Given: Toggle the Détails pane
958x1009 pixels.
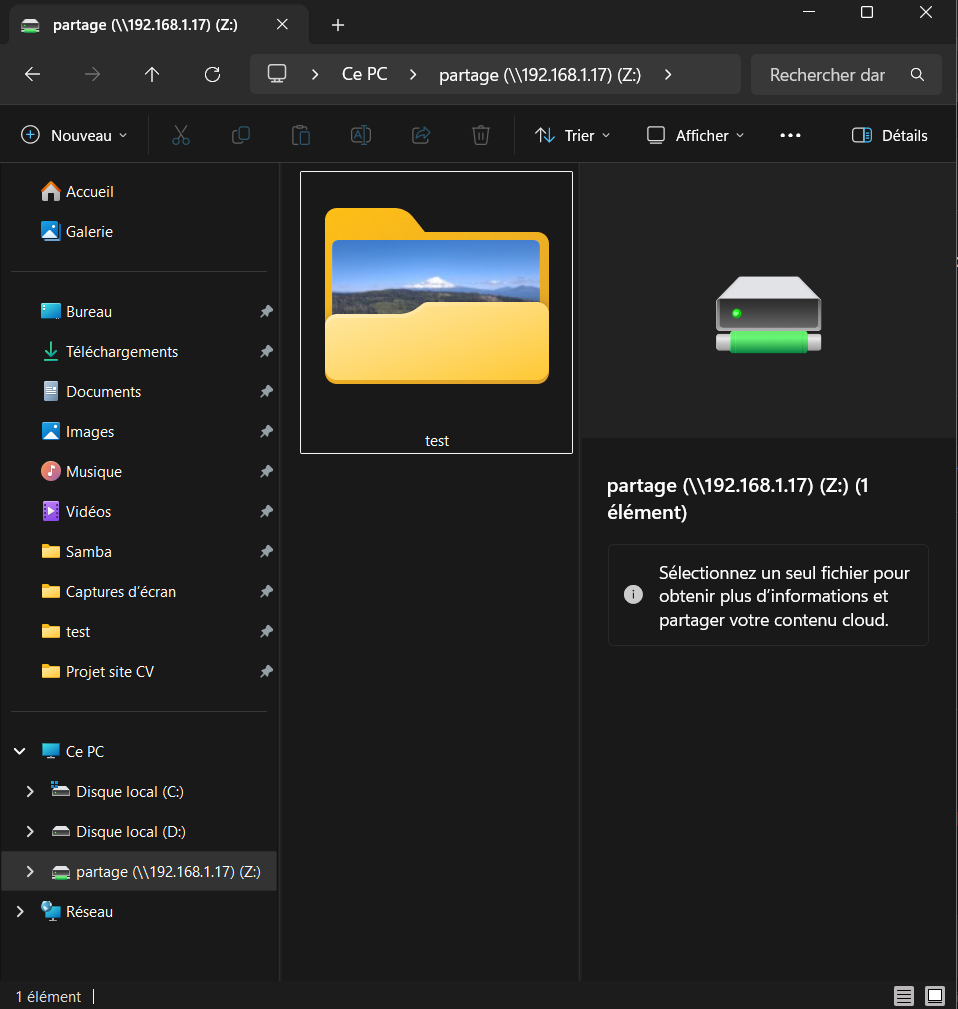Looking at the screenshot, I should 889,135.
